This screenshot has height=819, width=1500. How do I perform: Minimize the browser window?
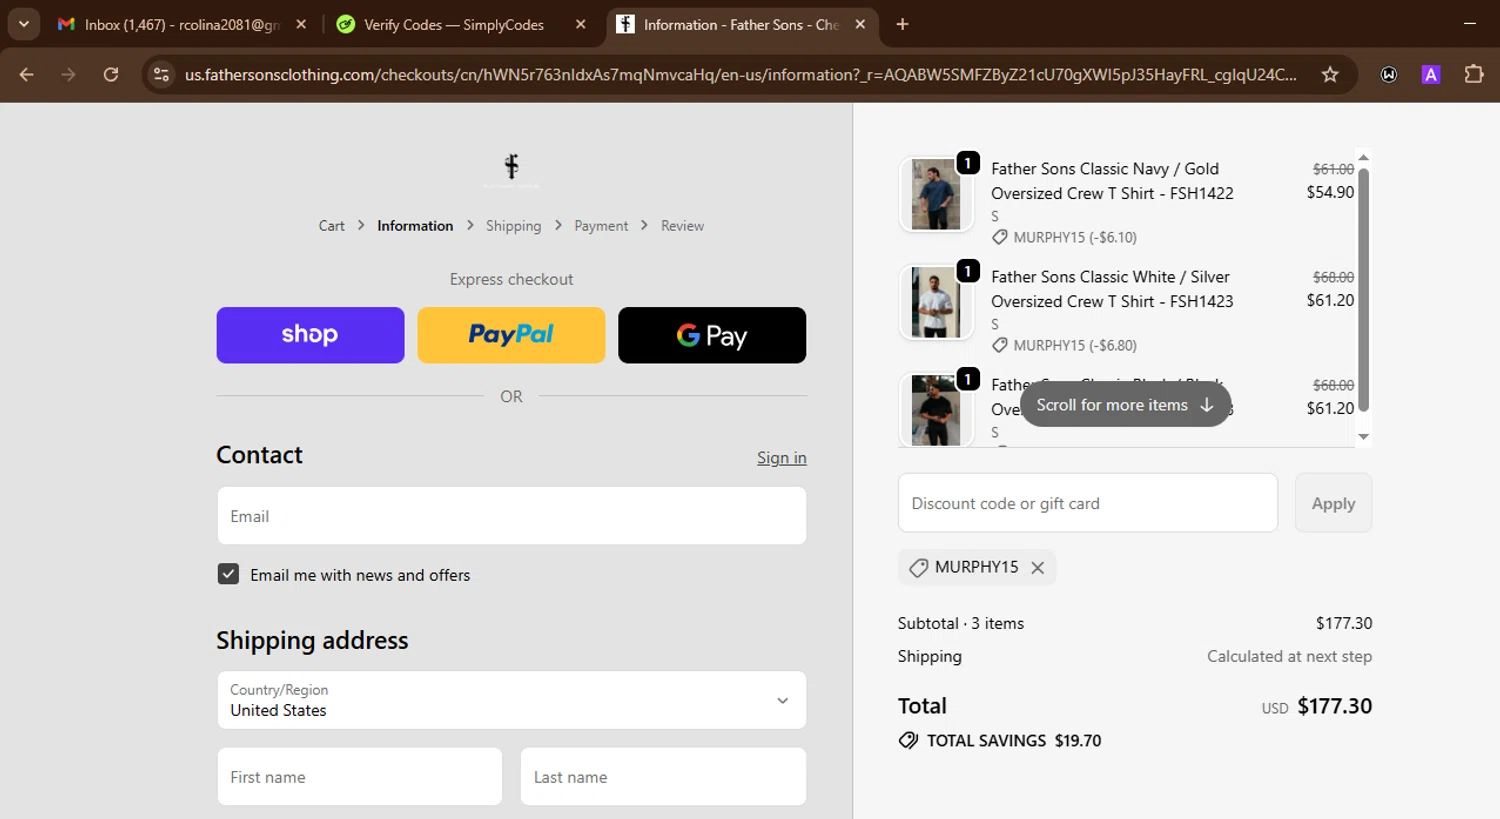point(1469,24)
